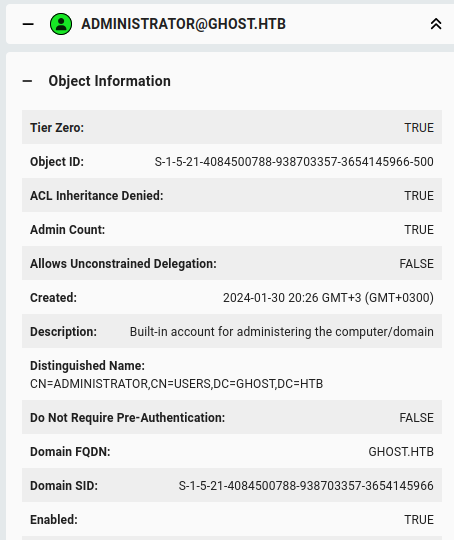This screenshot has height=540, width=454.
Task: Click the ACL Inheritance Denied row
Action: (x=232, y=196)
